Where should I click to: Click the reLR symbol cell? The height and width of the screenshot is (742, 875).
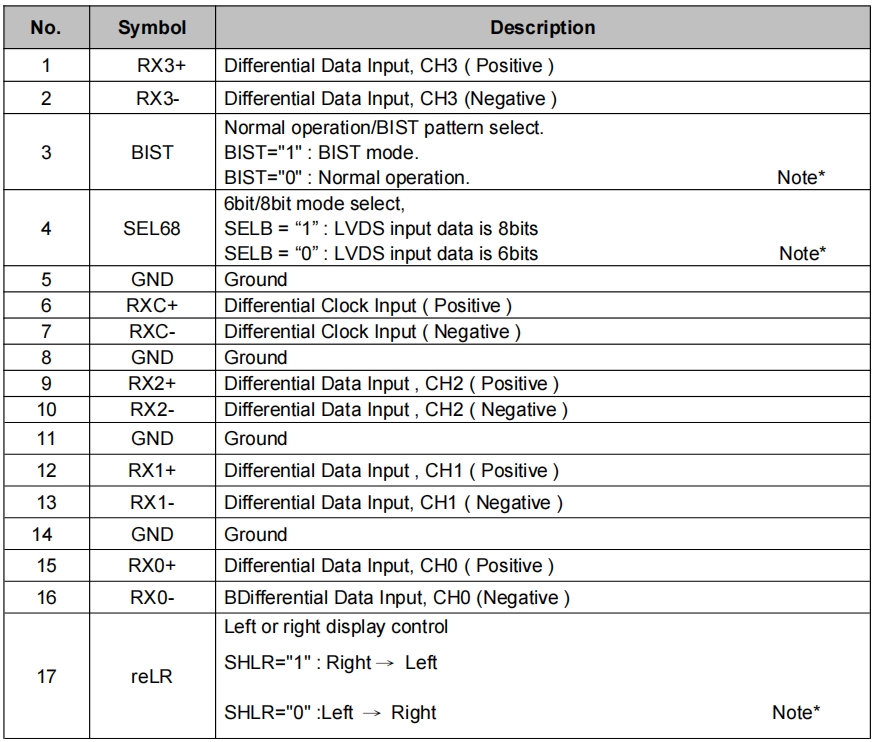(x=152, y=677)
